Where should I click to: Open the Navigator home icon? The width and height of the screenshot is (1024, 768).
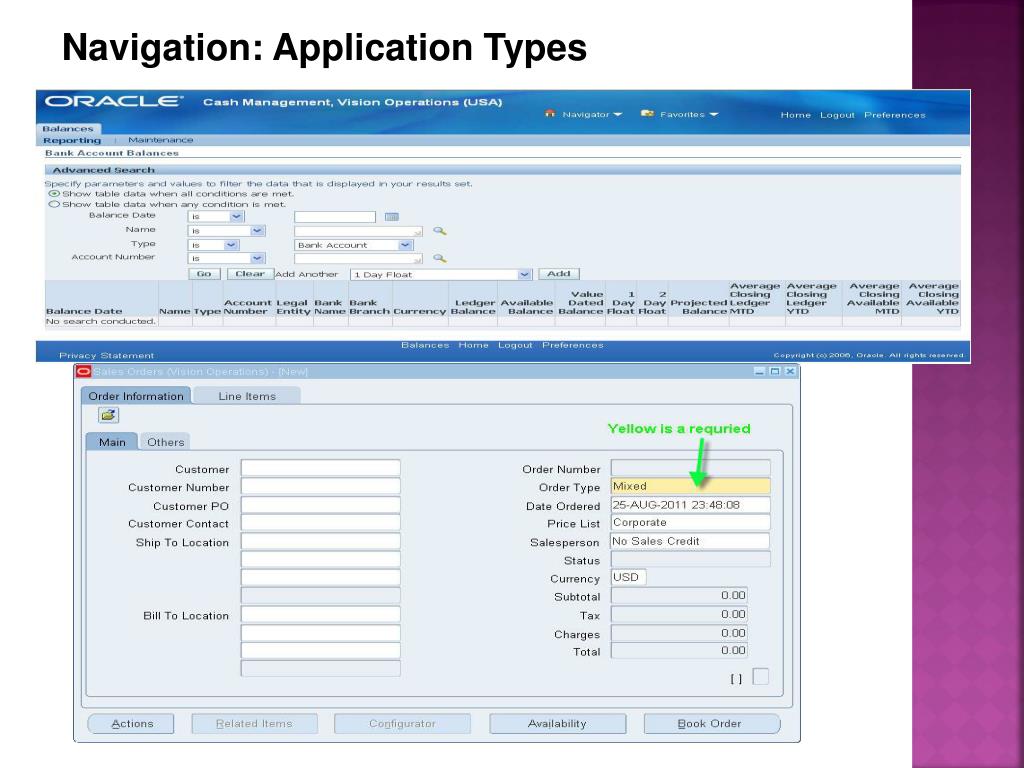point(550,114)
